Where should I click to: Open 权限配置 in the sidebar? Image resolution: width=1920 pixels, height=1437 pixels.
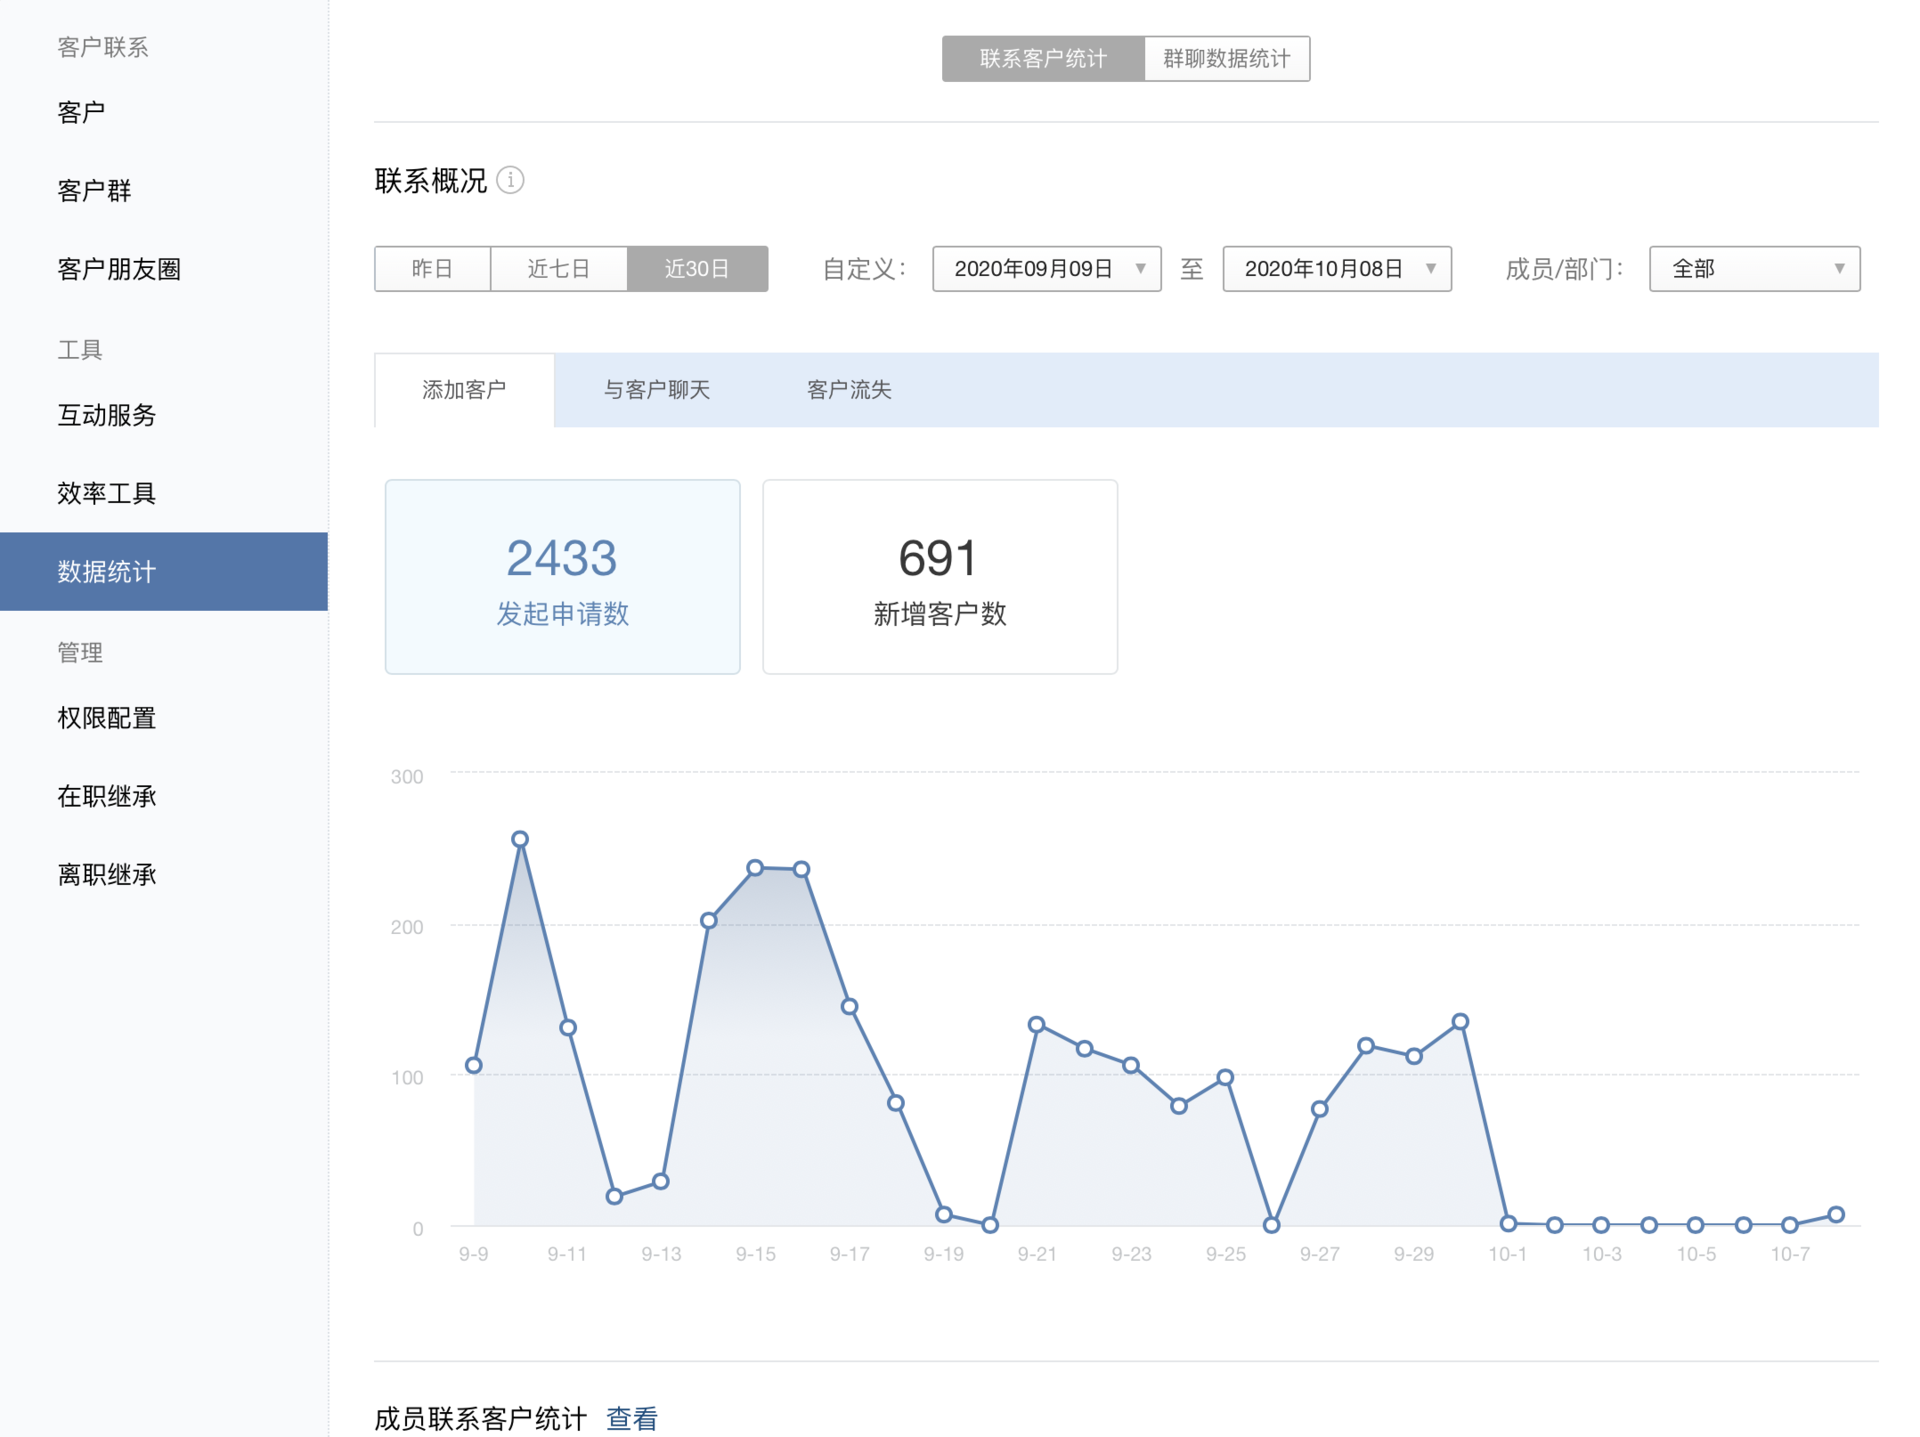pyautogui.click(x=106, y=718)
